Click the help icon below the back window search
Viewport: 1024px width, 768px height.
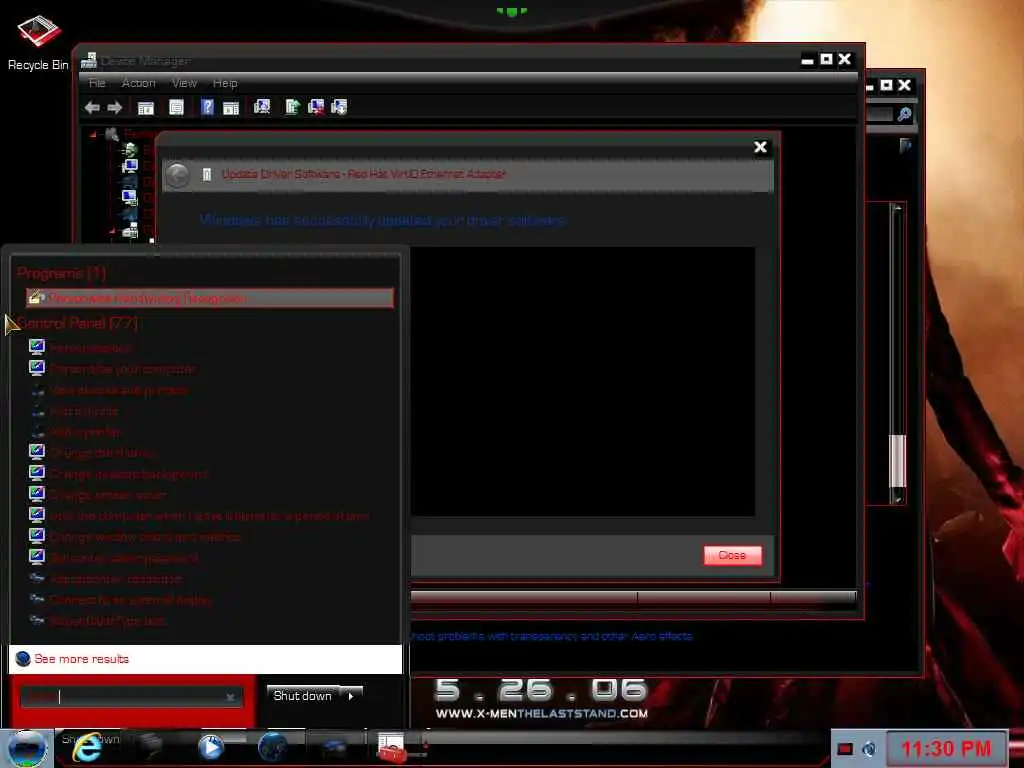[x=905, y=145]
